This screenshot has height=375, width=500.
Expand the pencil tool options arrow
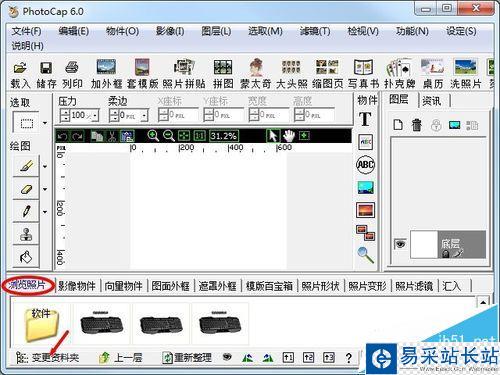(x=45, y=212)
